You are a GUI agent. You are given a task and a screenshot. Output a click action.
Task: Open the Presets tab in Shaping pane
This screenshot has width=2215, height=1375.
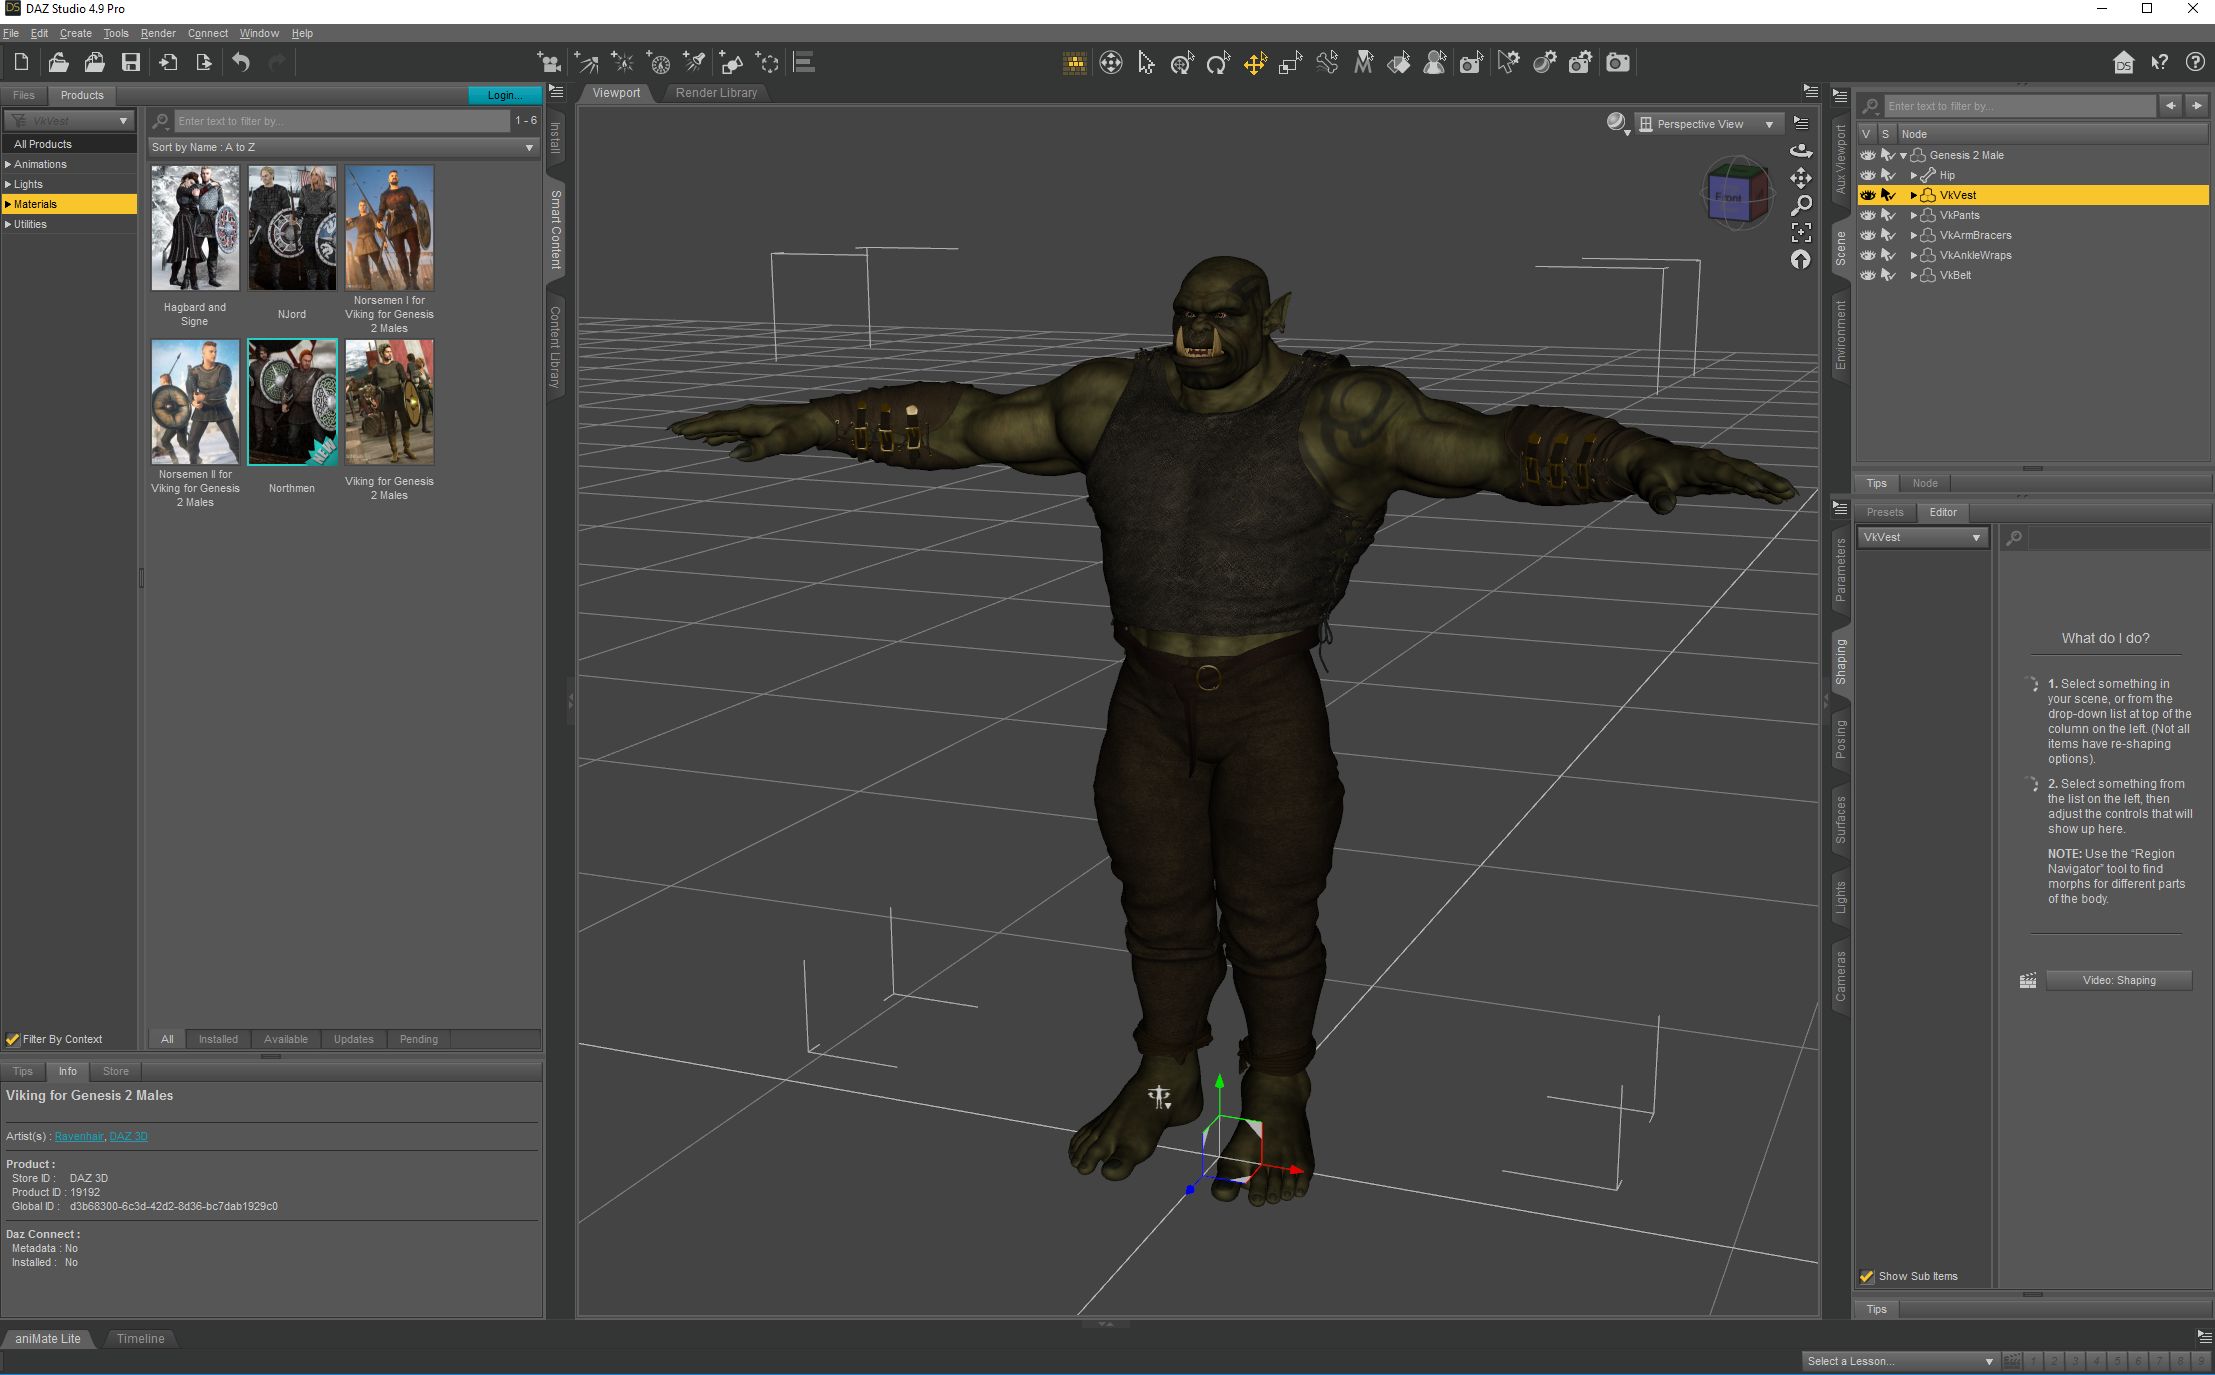click(x=1885, y=512)
